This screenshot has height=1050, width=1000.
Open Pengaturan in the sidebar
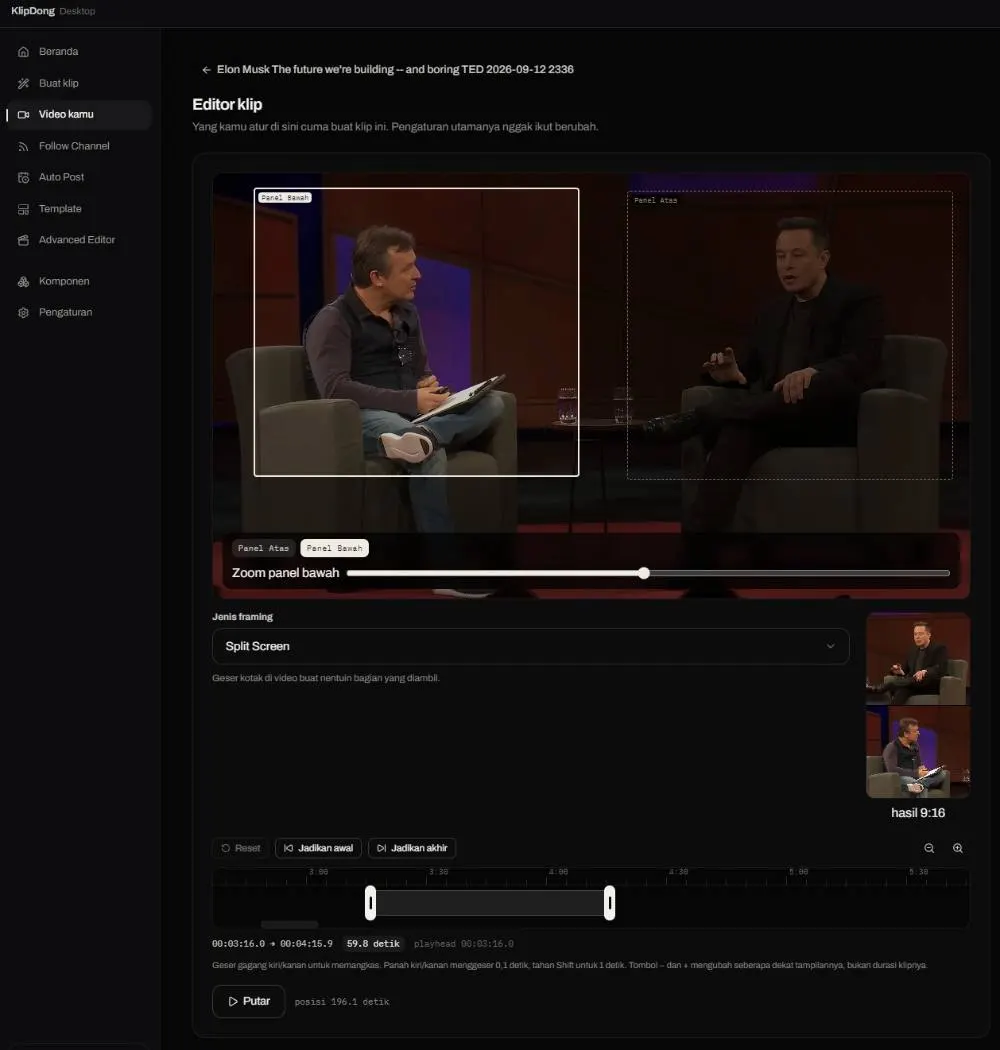[x=79, y=313]
